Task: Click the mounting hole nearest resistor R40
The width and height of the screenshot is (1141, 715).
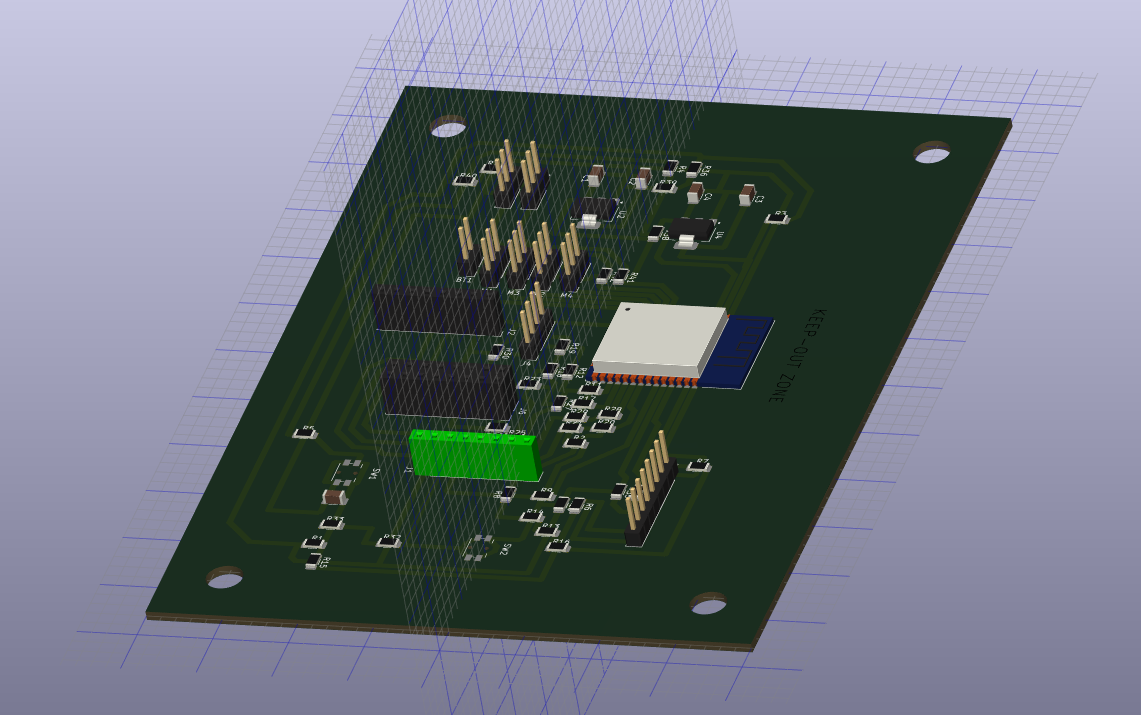Action: (449, 127)
